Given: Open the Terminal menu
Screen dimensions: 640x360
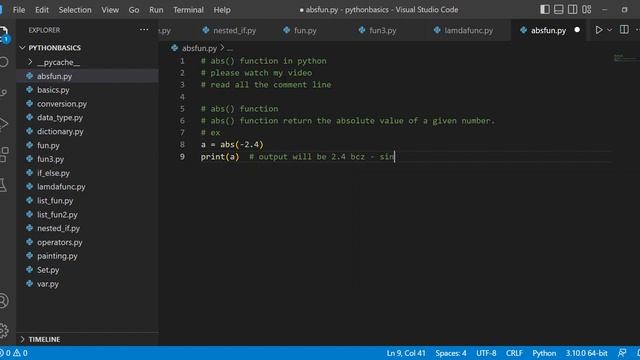Looking at the screenshot, I should [x=188, y=10].
